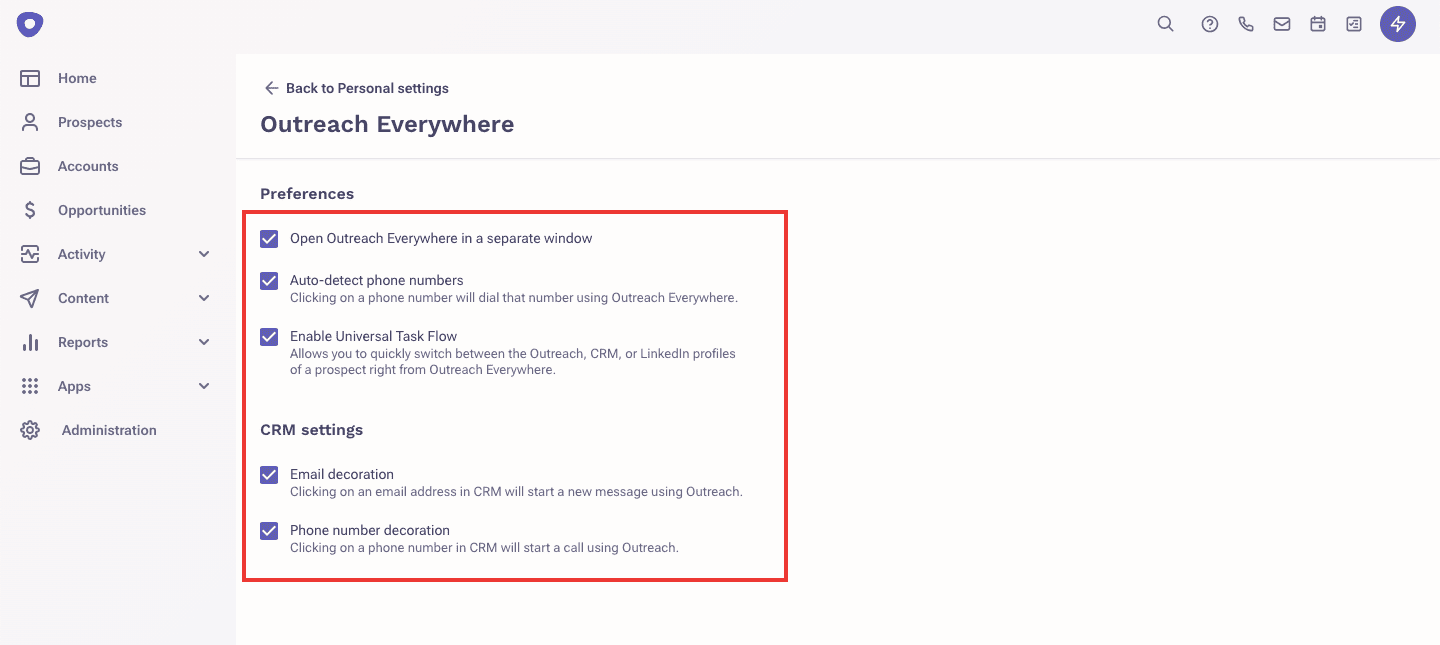
Task: Click the lightning bolt profile avatar
Action: pyautogui.click(x=1398, y=24)
